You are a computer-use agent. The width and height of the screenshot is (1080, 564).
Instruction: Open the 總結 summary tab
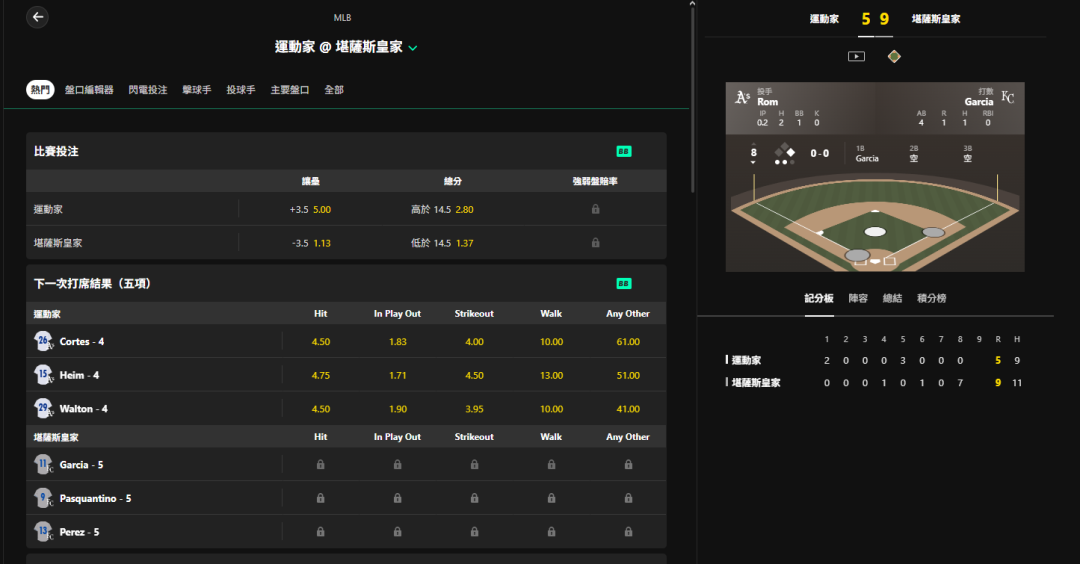tap(893, 298)
